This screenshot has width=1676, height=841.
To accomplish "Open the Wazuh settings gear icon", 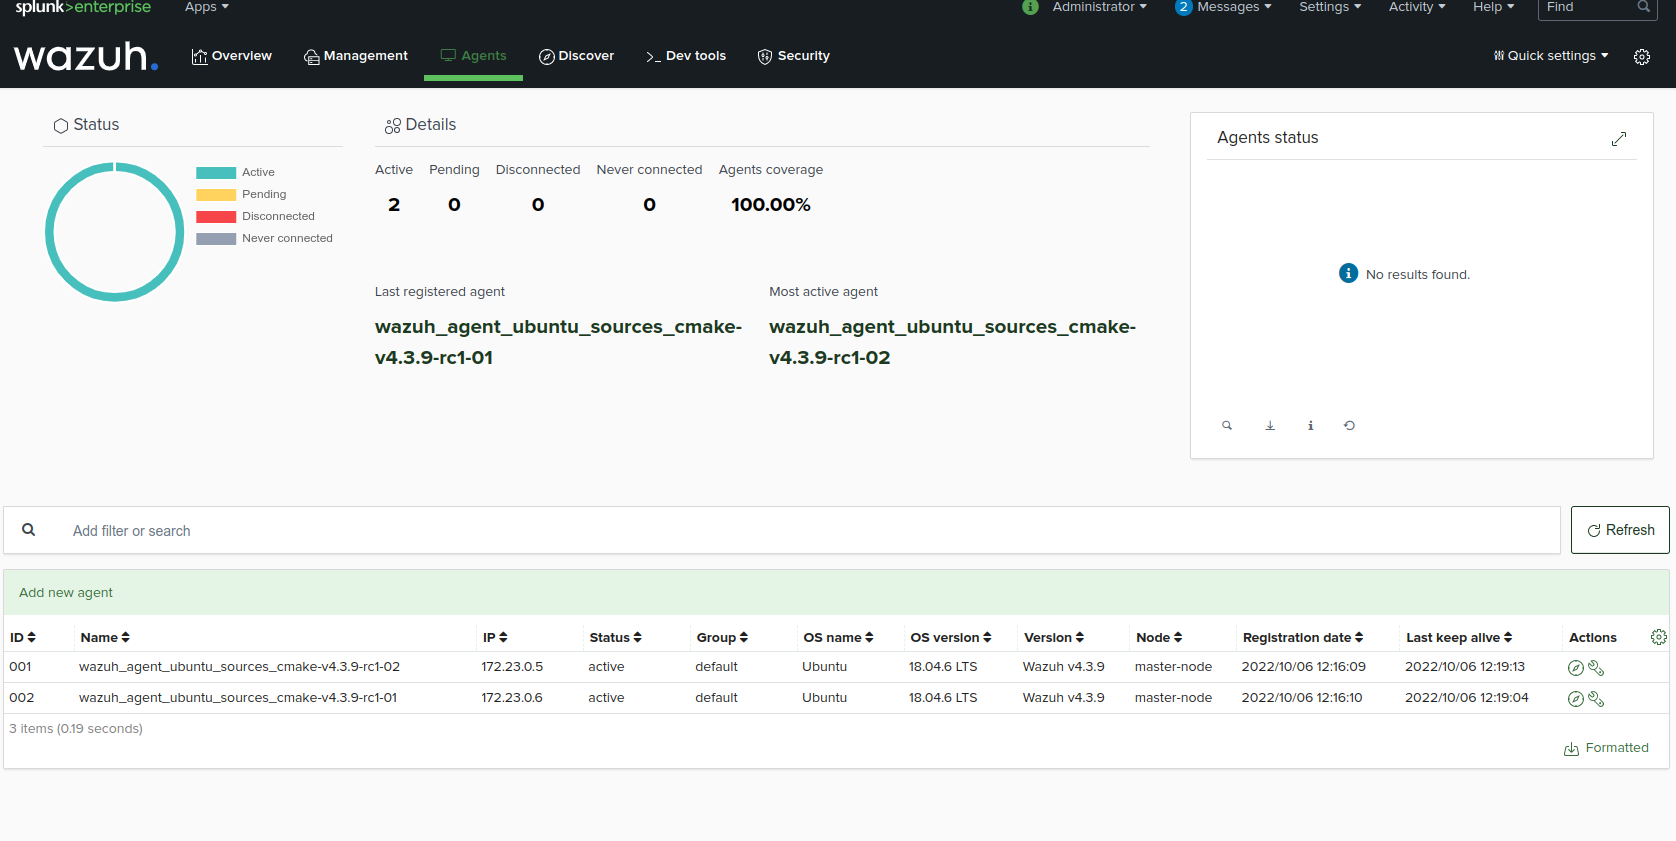I will [1642, 57].
